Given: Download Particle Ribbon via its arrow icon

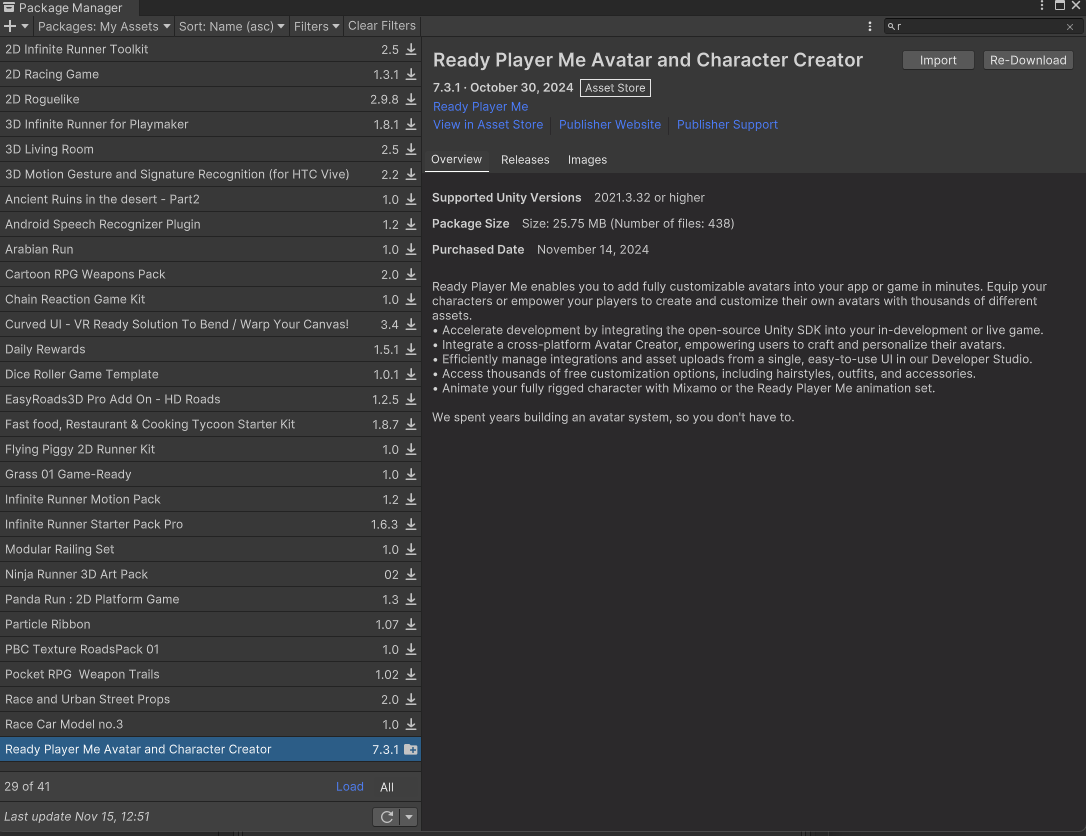Looking at the screenshot, I should click(x=411, y=624).
